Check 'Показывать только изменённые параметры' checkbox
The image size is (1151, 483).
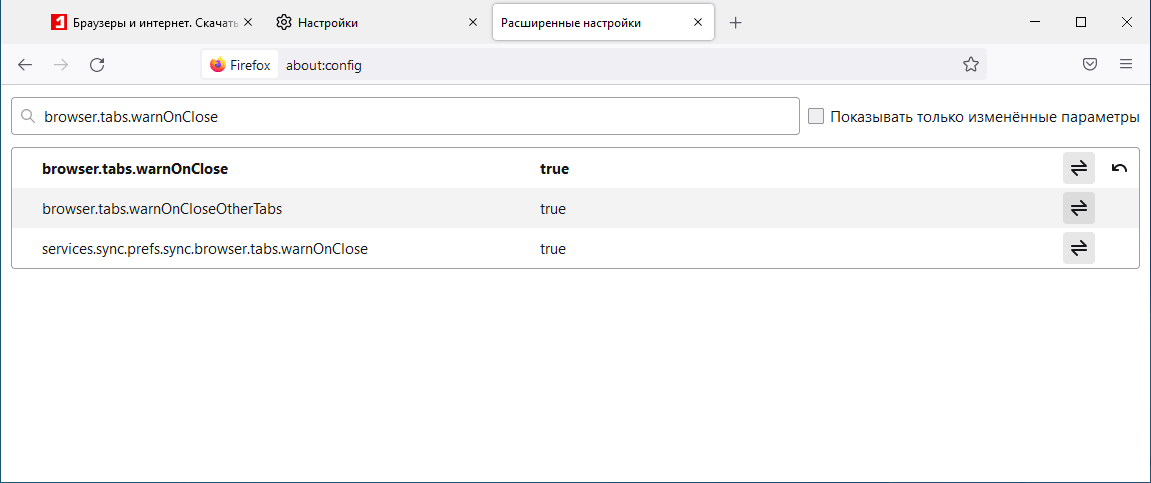tap(816, 116)
